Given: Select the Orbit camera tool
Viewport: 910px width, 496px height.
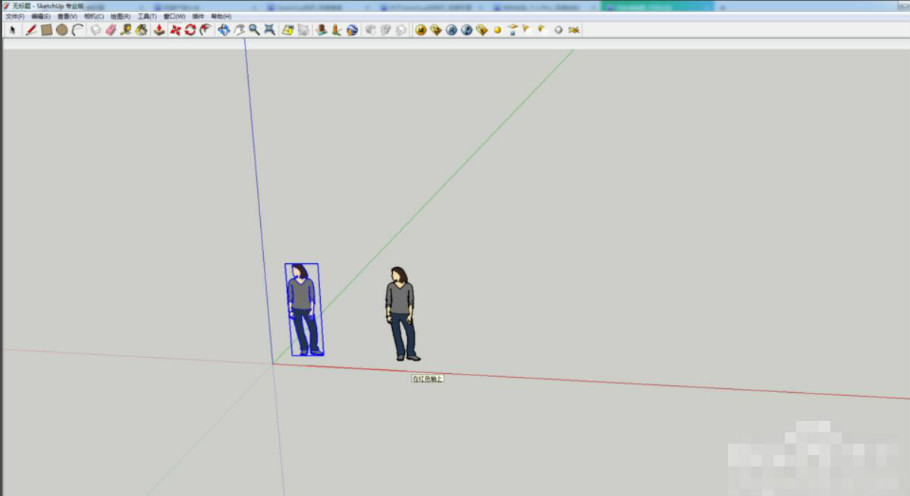Looking at the screenshot, I should point(223,30).
